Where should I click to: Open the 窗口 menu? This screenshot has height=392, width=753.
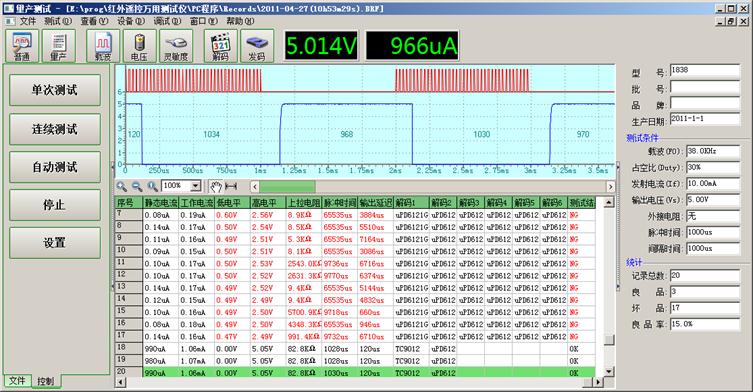coord(203,21)
